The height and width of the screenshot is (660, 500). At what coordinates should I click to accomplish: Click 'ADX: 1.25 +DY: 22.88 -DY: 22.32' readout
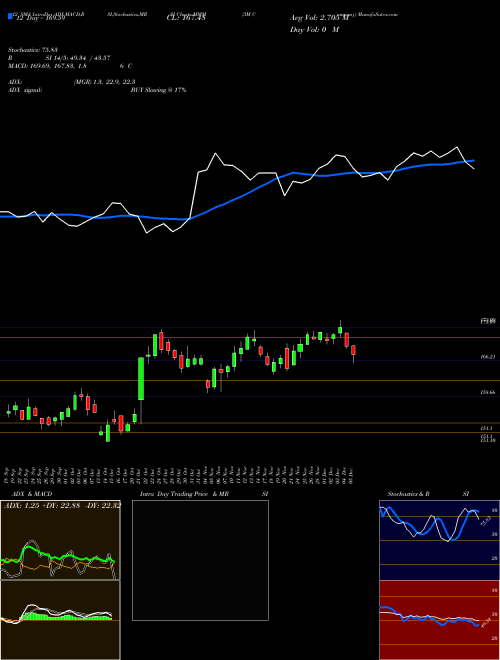pos(62,505)
